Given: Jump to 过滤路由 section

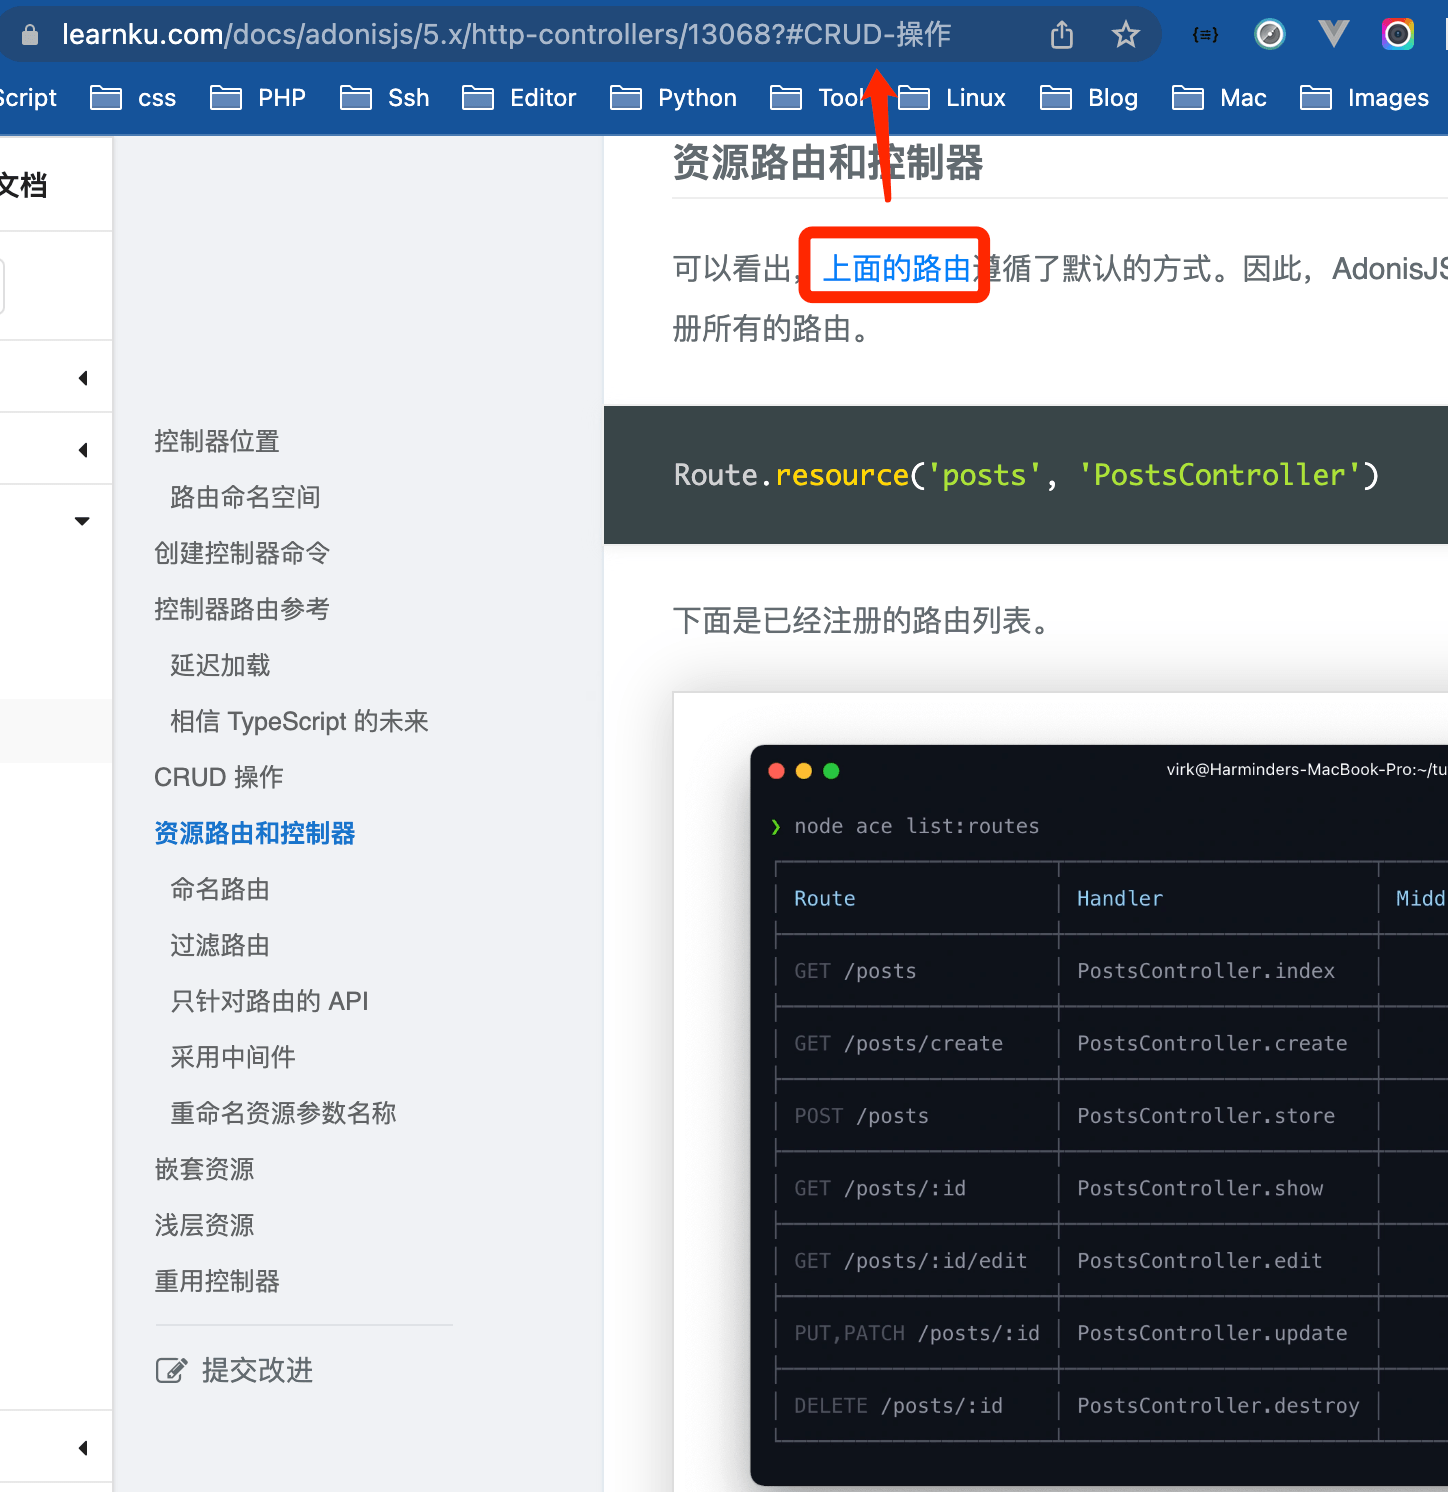Looking at the screenshot, I should tap(220, 945).
